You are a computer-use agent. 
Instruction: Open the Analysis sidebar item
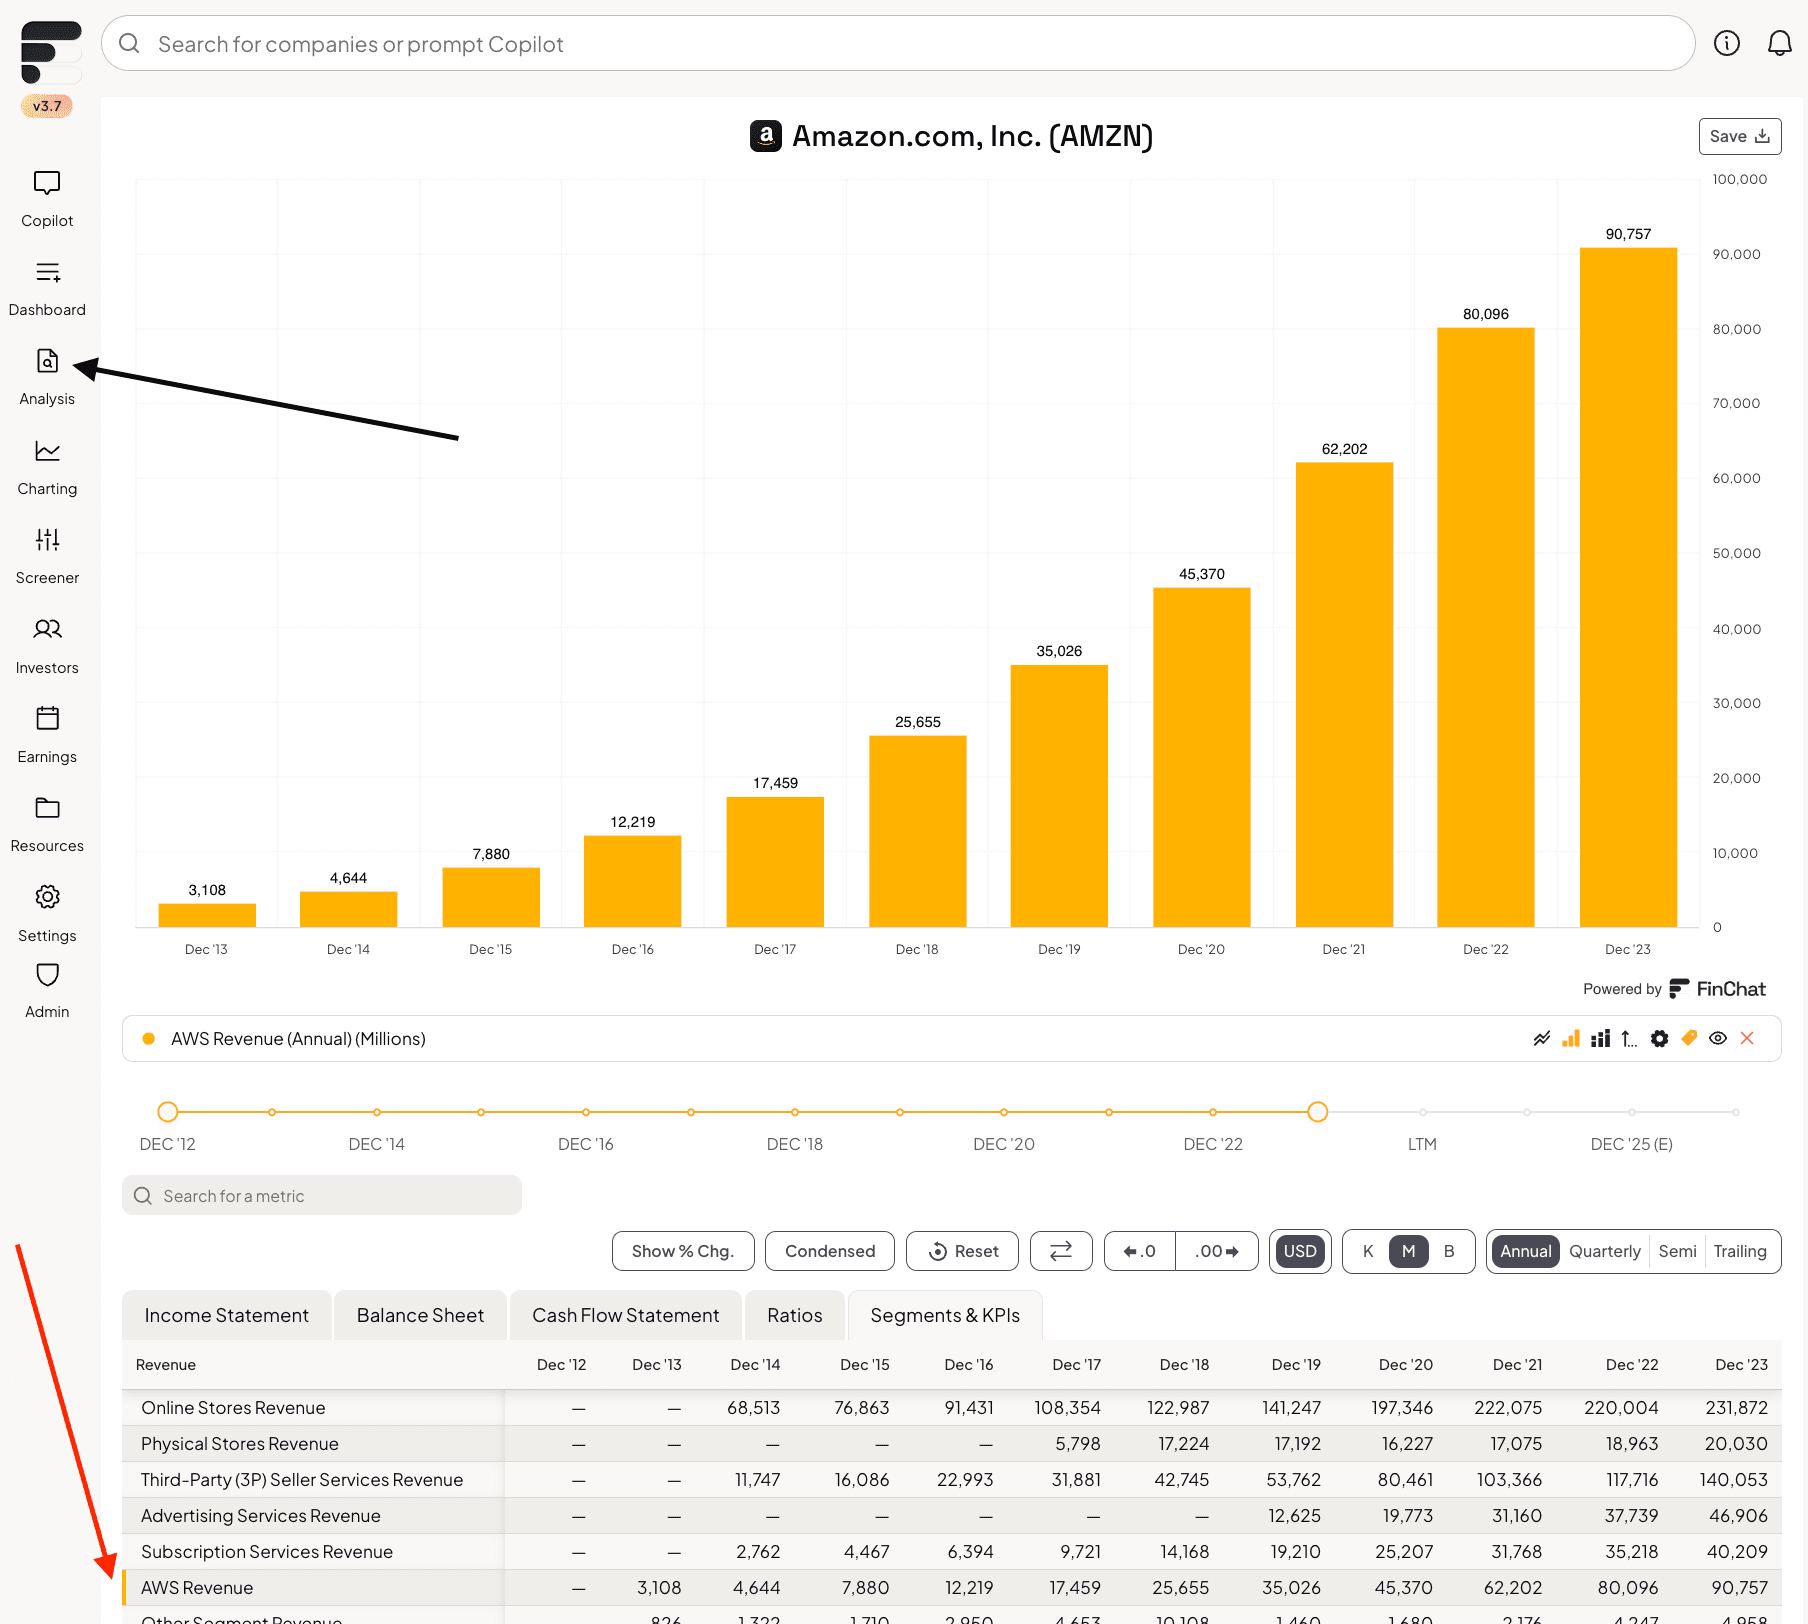tap(47, 378)
